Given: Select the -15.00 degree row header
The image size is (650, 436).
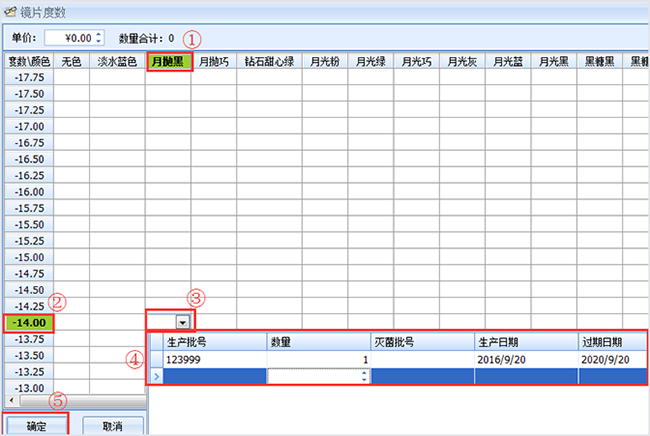Looking at the screenshot, I should point(29,257).
